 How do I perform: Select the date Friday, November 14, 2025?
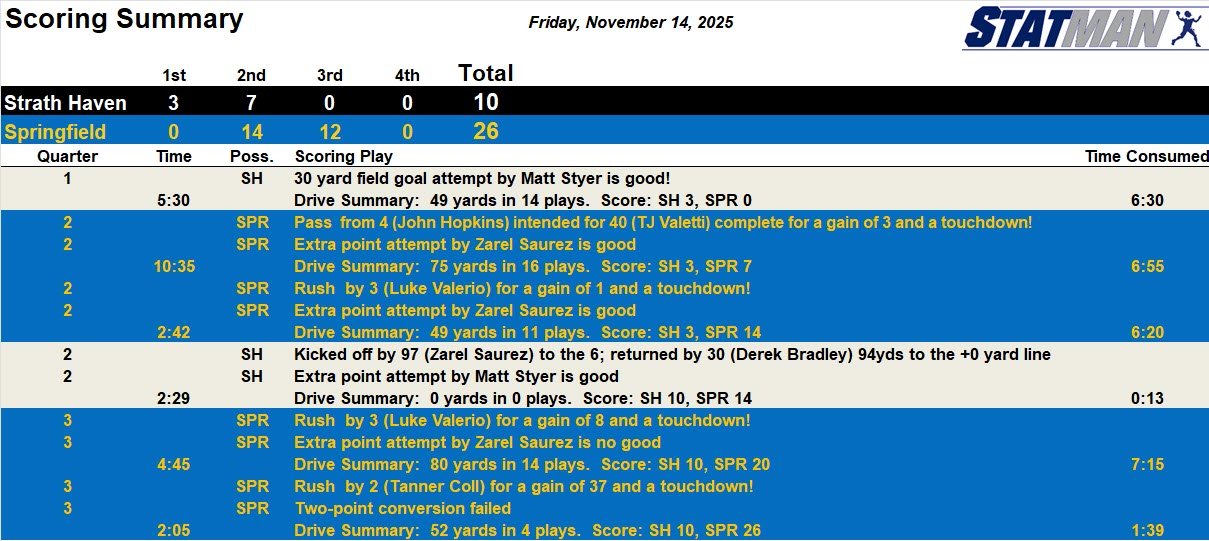click(631, 22)
